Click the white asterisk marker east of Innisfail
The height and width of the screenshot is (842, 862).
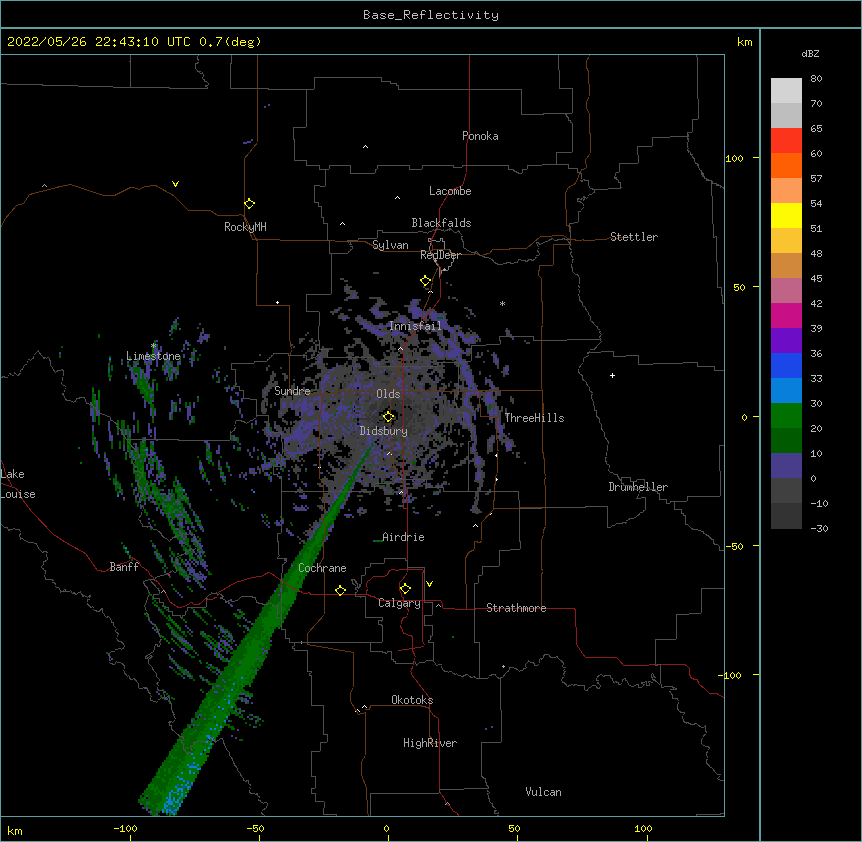tap(502, 304)
